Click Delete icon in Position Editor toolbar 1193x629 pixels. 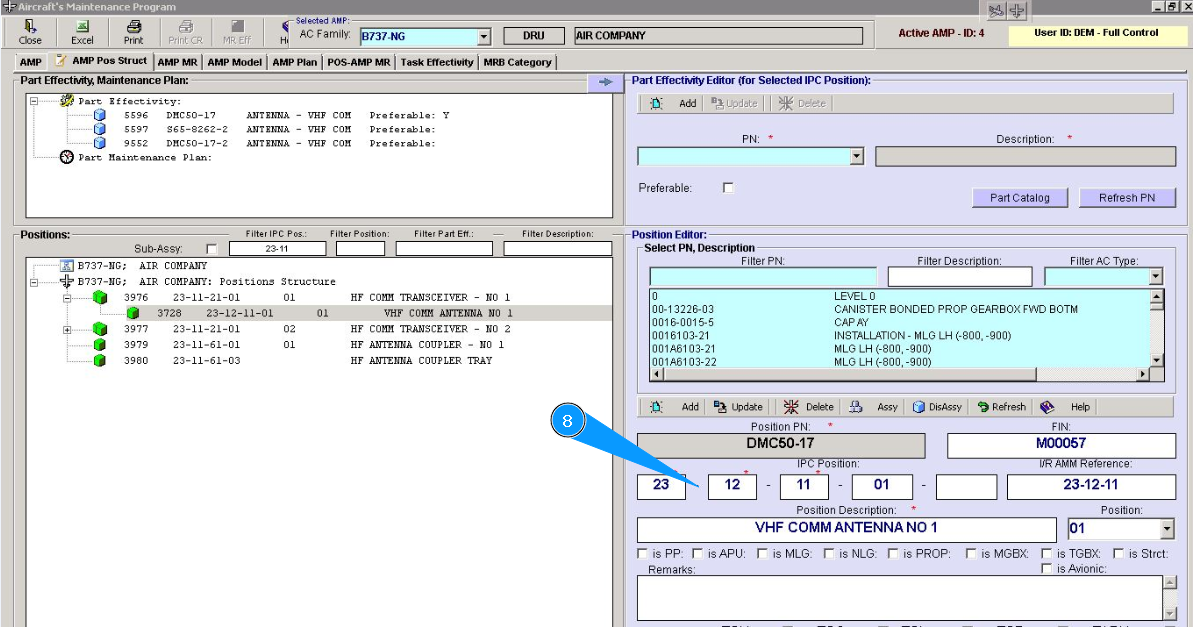pos(790,407)
